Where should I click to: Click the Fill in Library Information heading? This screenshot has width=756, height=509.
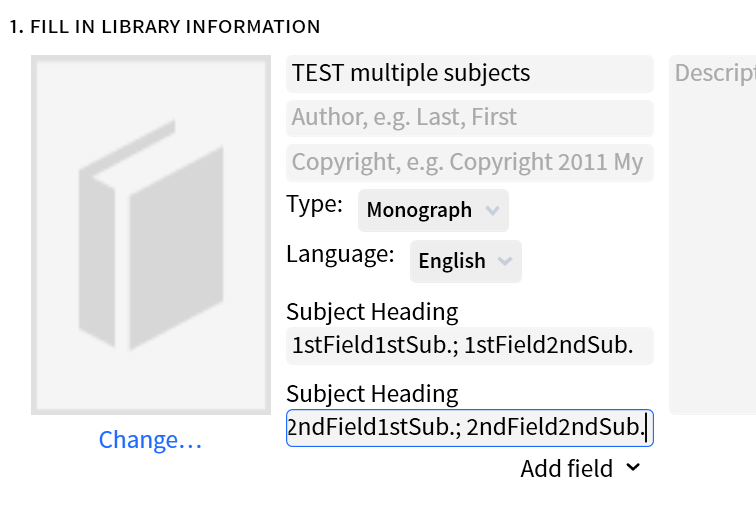tap(165, 27)
